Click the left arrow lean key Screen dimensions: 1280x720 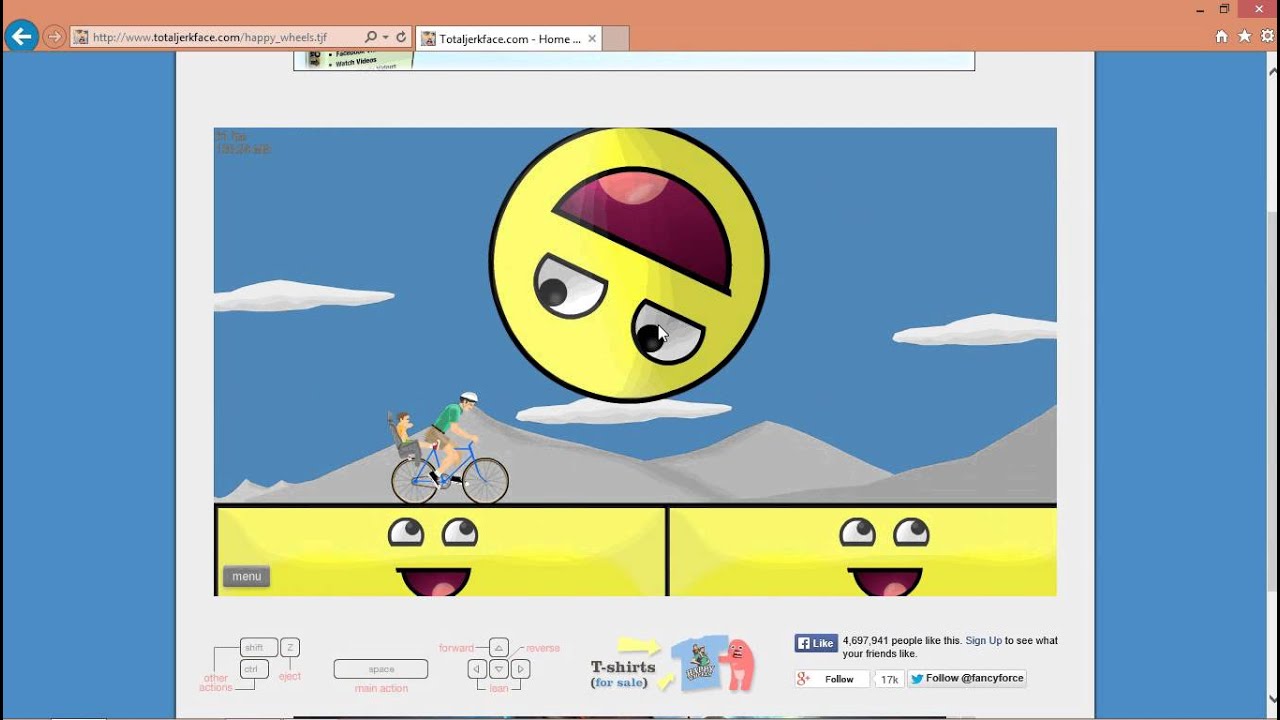pos(478,669)
